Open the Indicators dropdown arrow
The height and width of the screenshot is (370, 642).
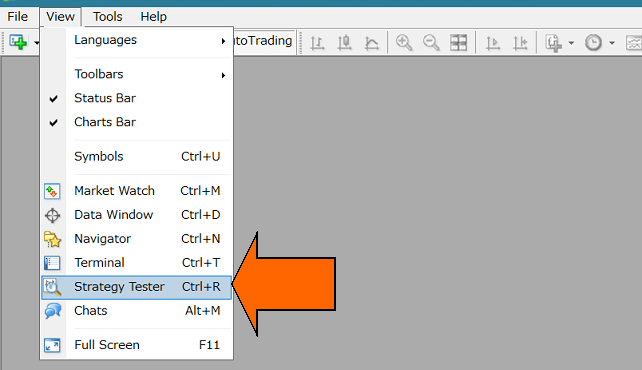571,43
